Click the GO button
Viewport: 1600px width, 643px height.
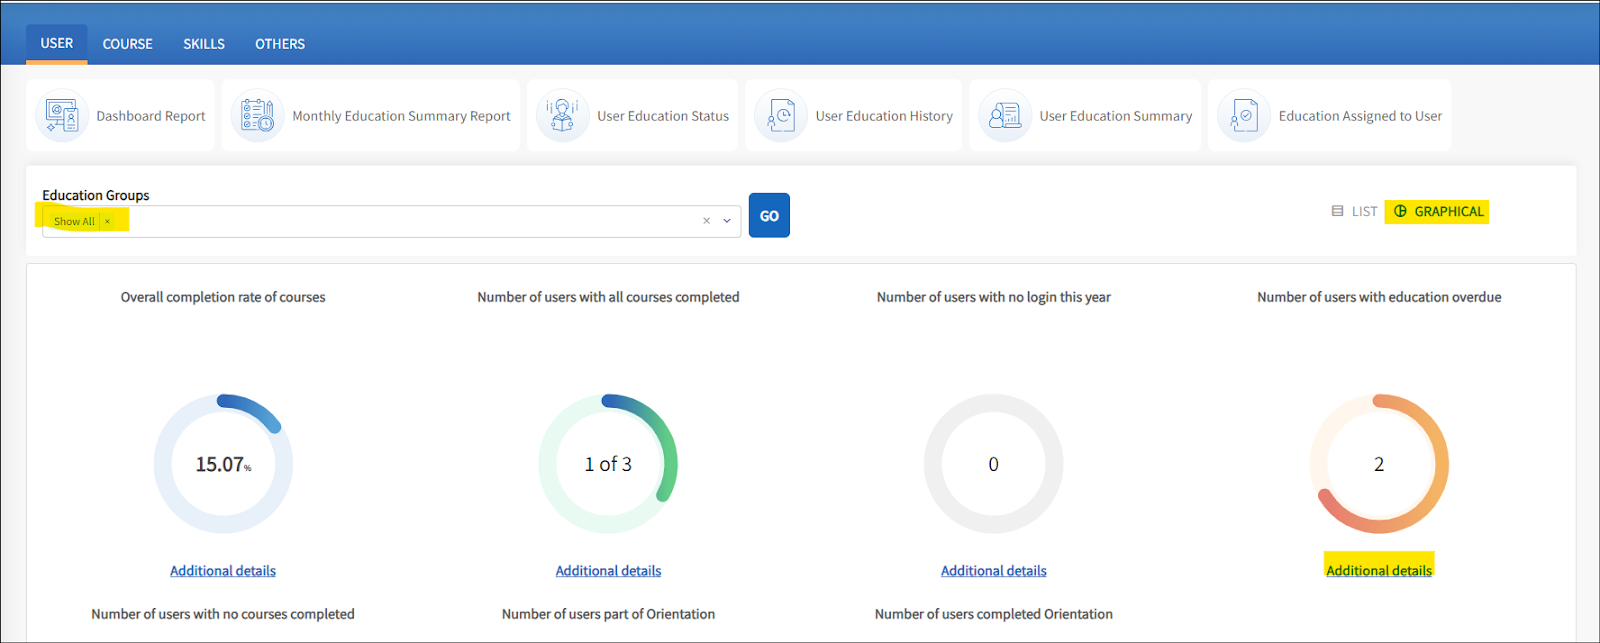[769, 215]
